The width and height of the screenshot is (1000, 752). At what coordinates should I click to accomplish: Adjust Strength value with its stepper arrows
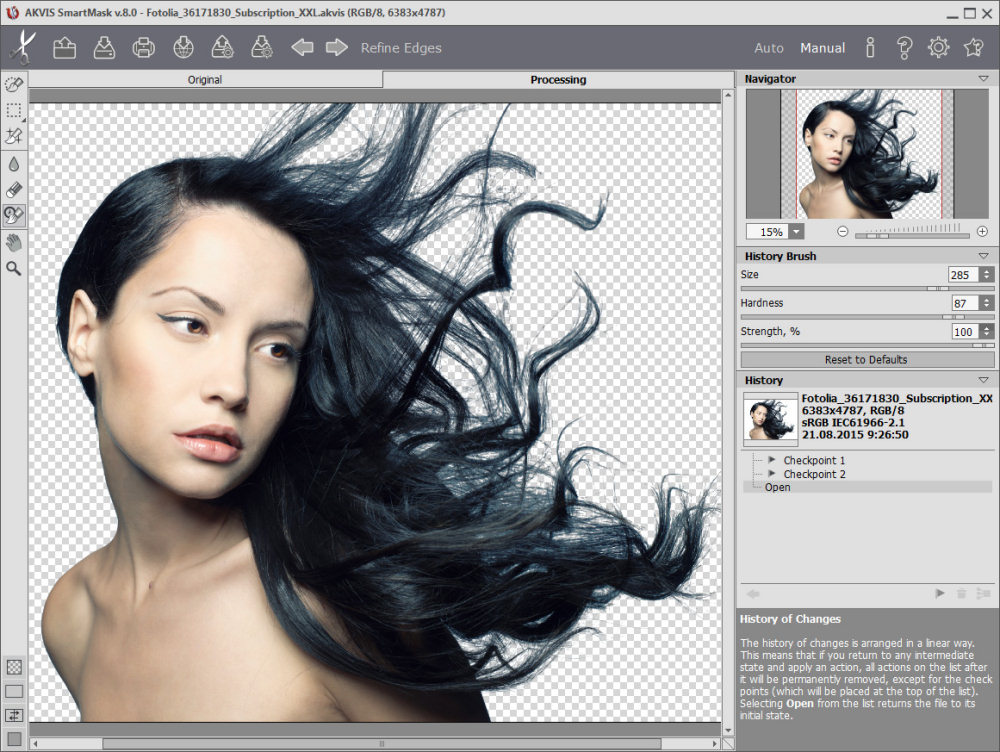(x=987, y=331)
